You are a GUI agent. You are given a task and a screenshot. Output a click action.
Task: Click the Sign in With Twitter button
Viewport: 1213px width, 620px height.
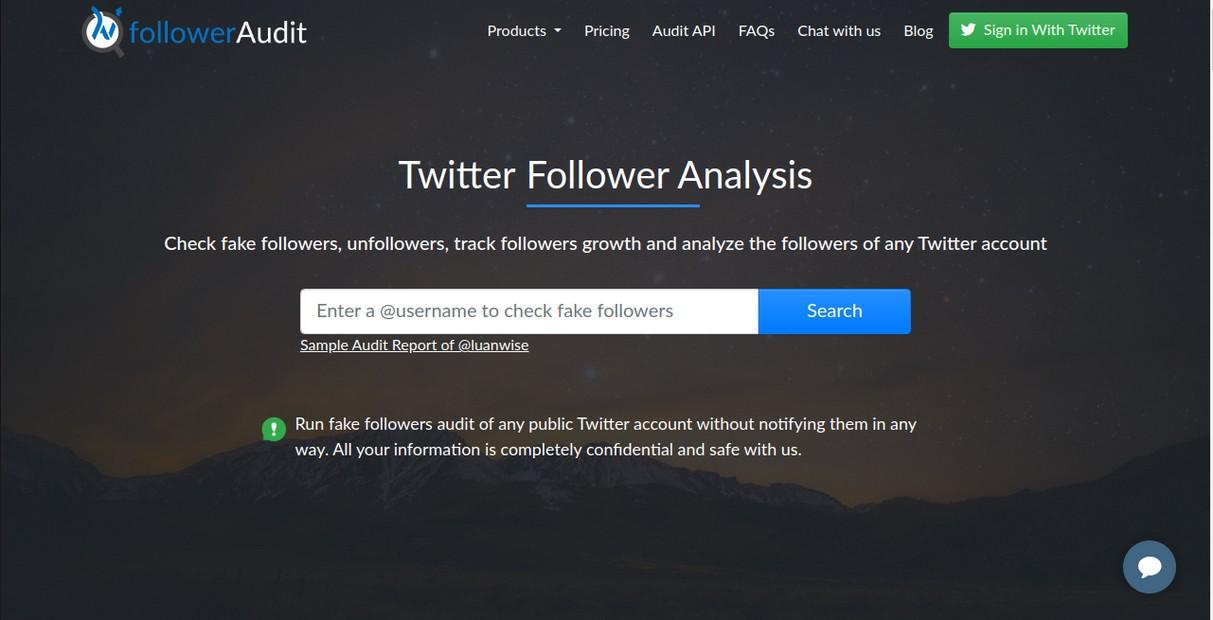[x=1038, y=30]
